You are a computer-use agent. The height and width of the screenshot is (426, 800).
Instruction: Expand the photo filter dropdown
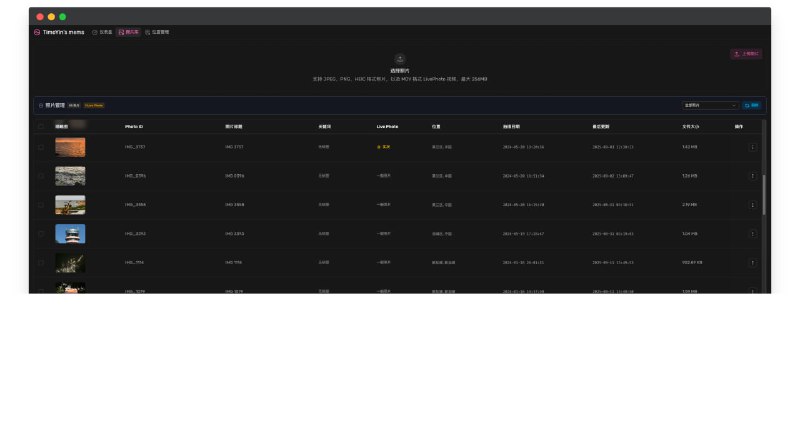(710, 105)
